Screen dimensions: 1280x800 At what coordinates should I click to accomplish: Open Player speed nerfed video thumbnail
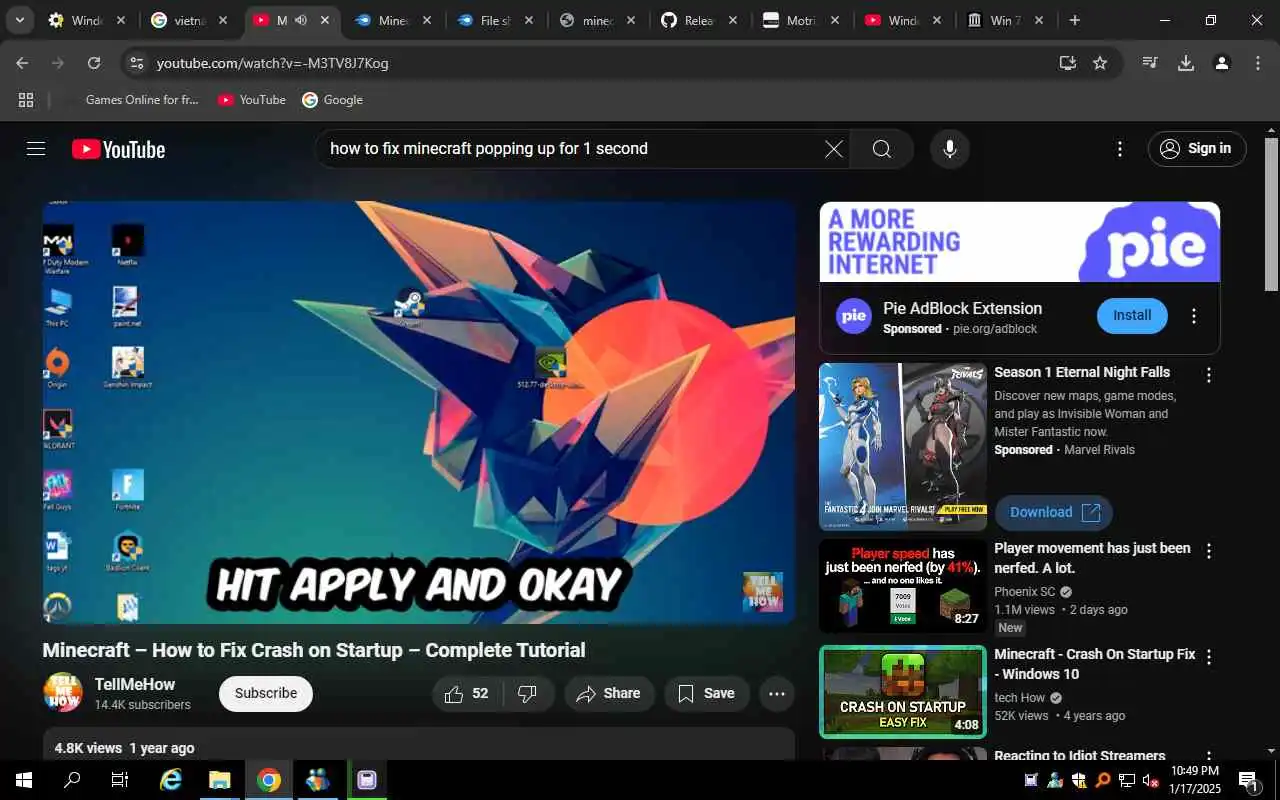pos(902,586)
